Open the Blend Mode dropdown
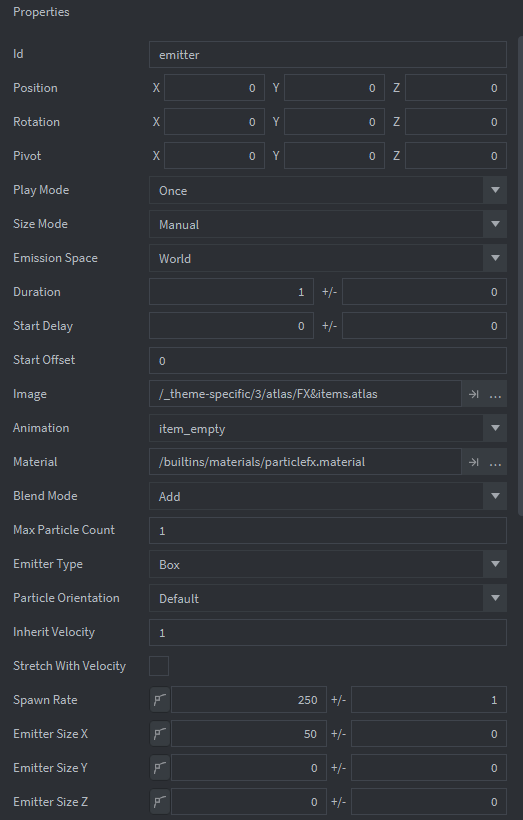The width and height of the screenshot is (523, 820). pyautogui.click(x=328, y=496)
